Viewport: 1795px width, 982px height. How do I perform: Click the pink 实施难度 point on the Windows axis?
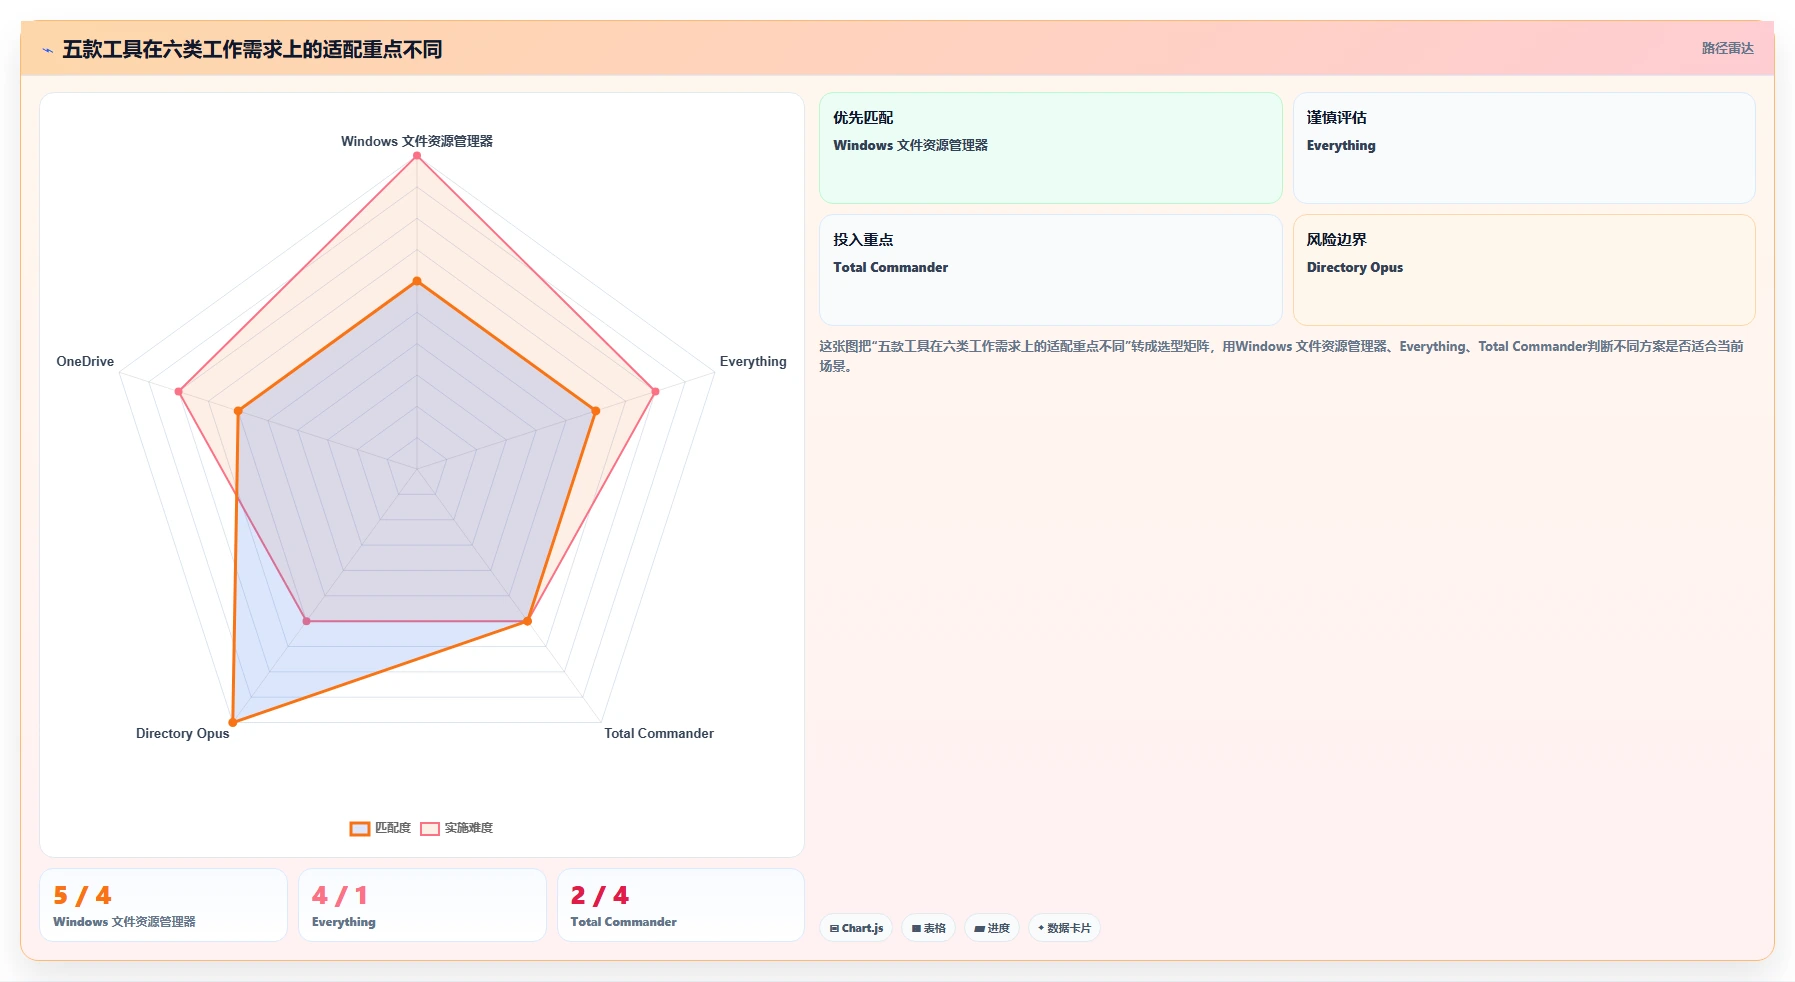pyautogui.click(x=417, y=156)
